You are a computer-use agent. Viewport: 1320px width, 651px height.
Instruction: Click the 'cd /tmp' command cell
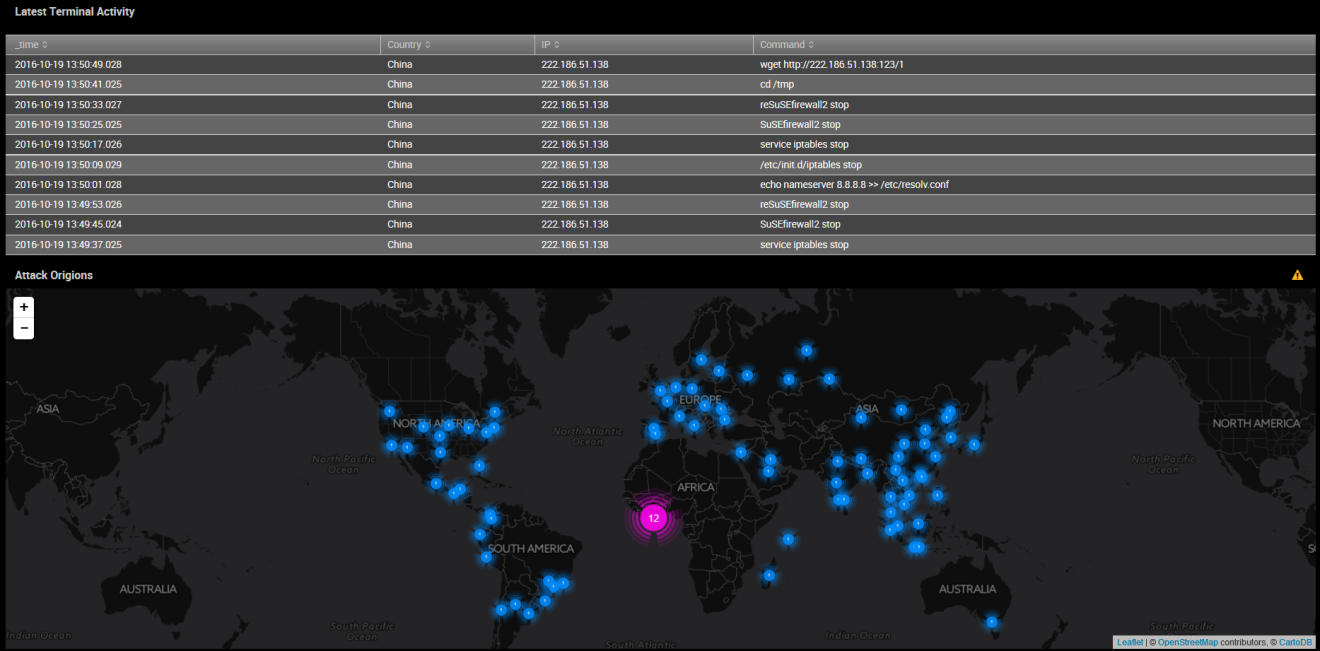click(x=776, y=85)
